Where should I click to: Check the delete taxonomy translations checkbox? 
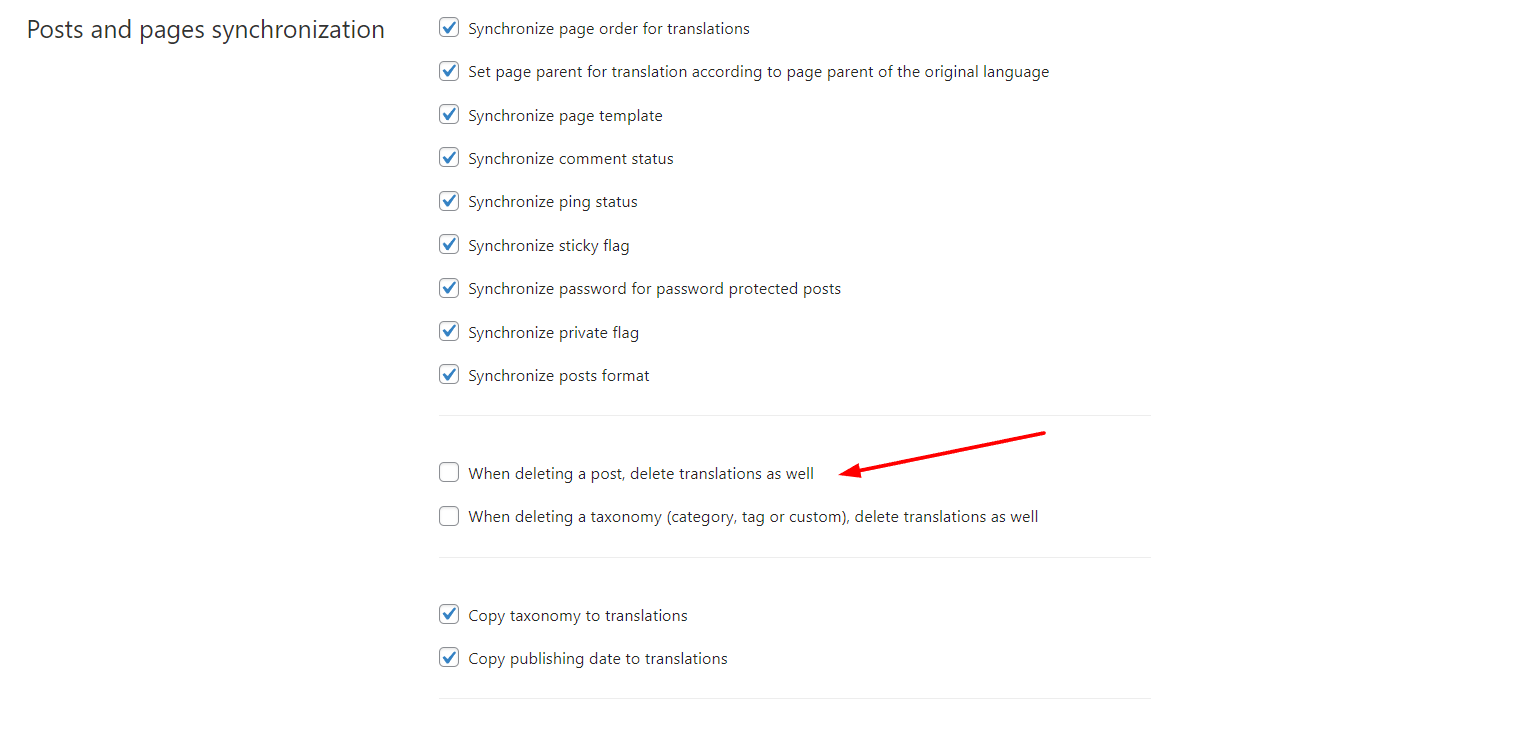point(449,516)
